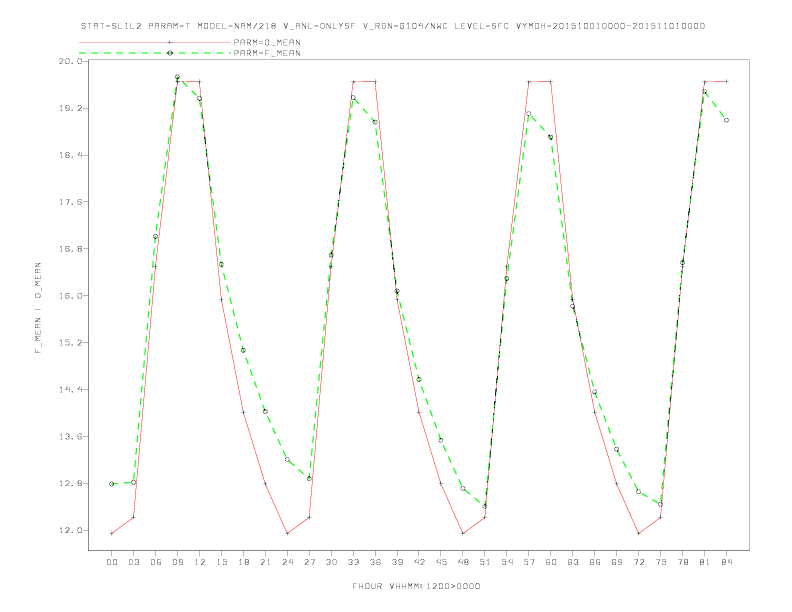The height and width of the screenshot is (612, 792).
Task: Click the x-axis title FHOUR VHHMM
Action: (416, 586)
